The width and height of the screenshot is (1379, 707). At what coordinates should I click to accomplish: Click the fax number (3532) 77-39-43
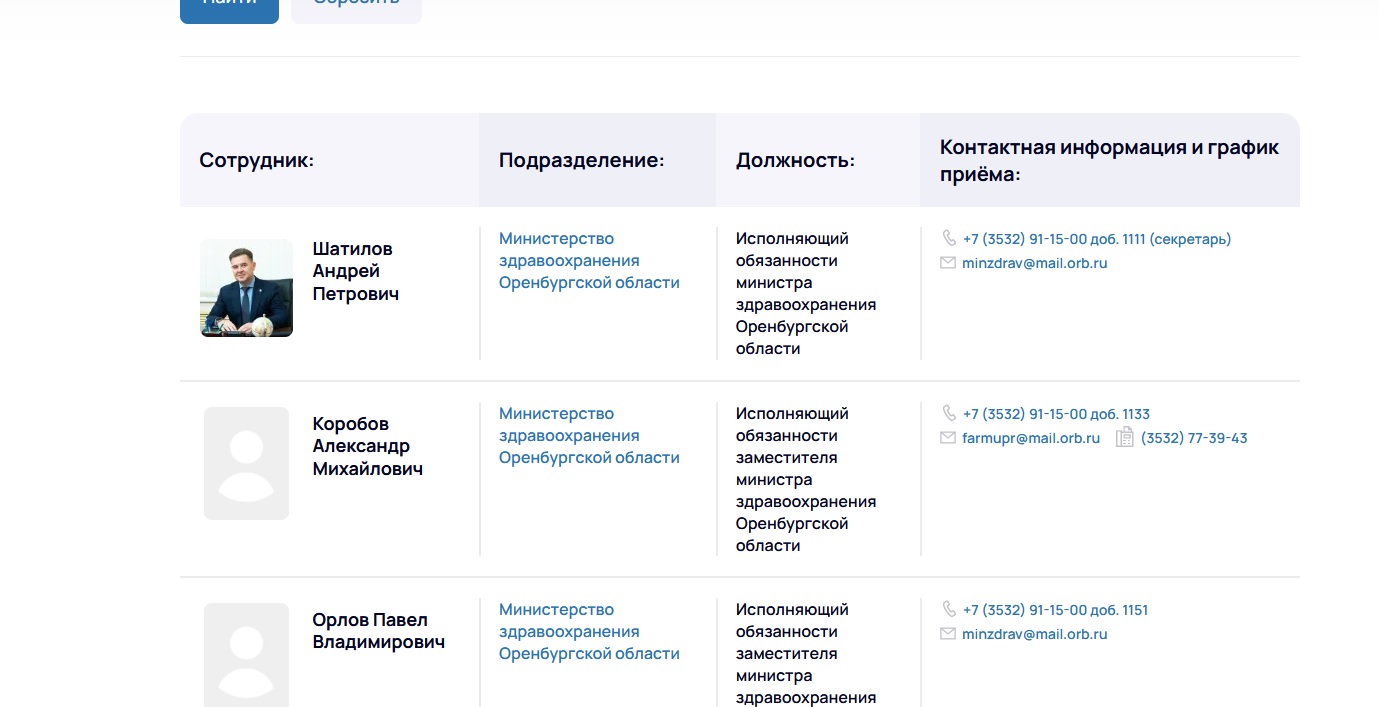(x=1193, y=438)
